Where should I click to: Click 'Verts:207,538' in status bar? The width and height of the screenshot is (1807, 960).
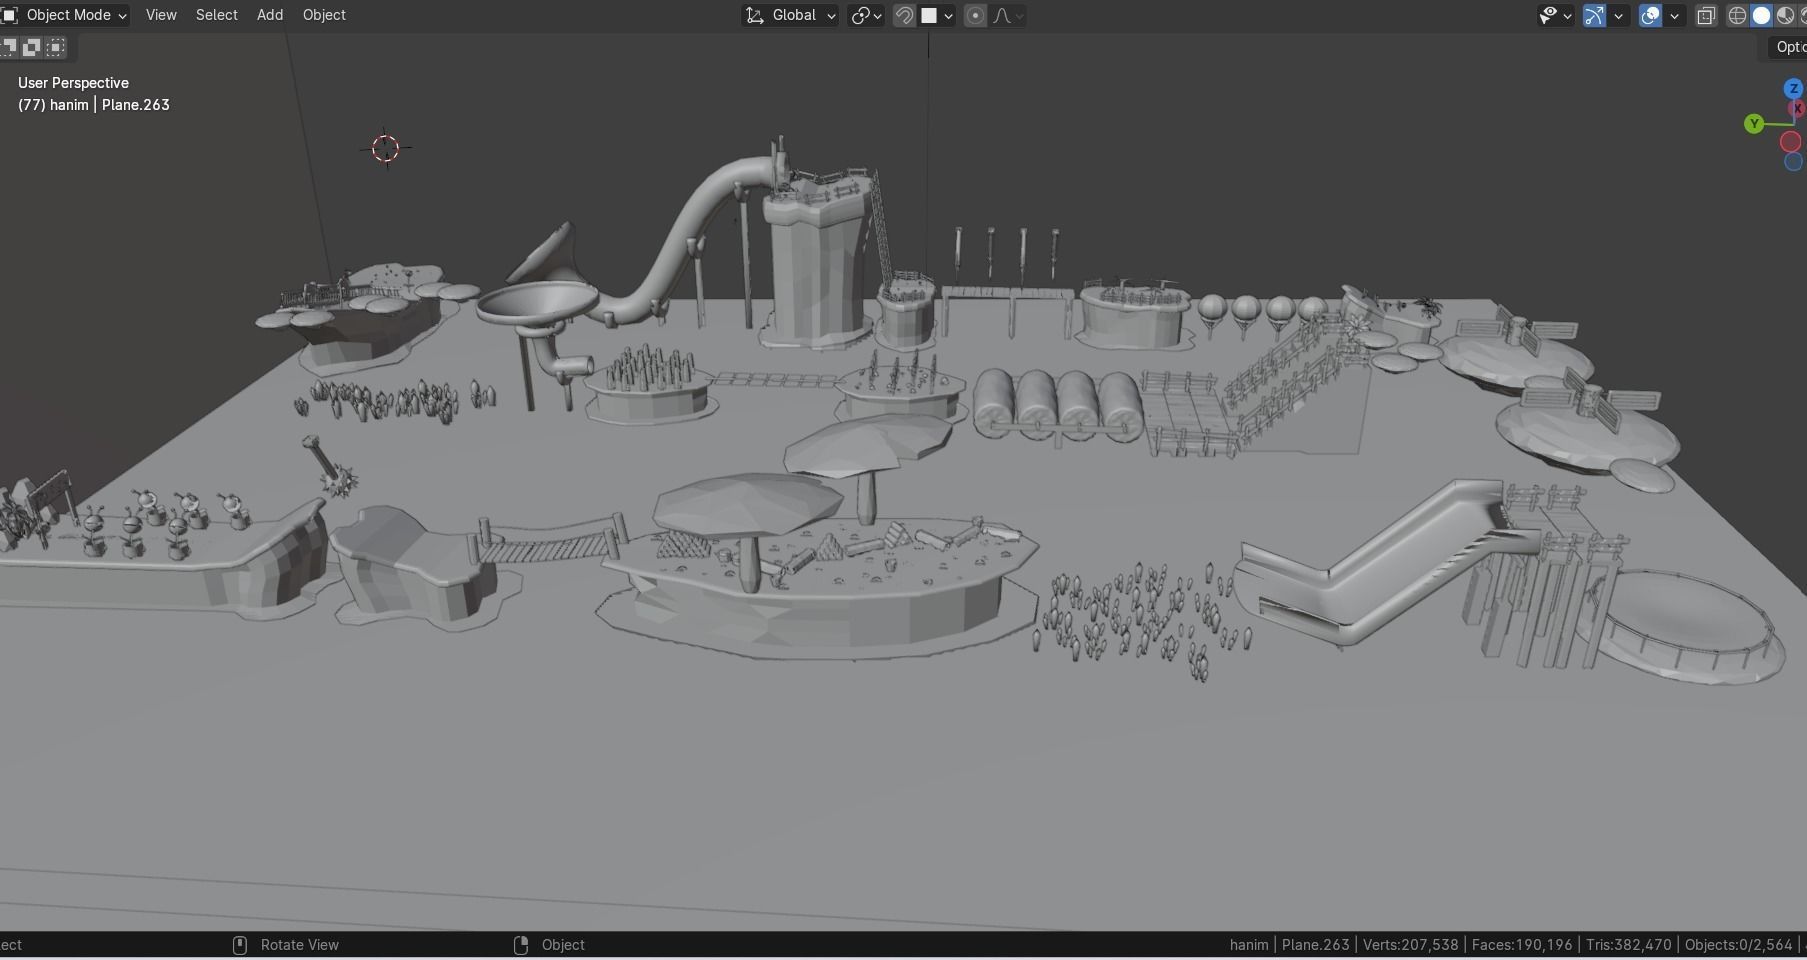[1410, 945]
